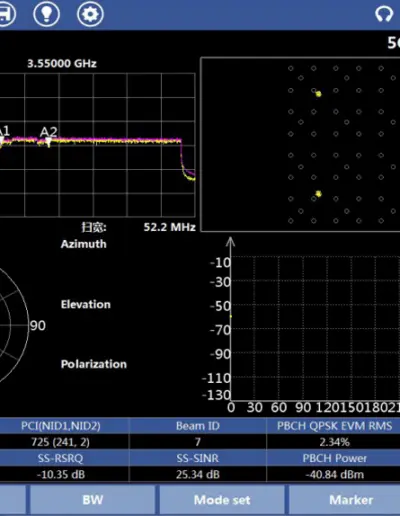400x516 pixels.
Task: Select the Polarization label
Action: 94,364
